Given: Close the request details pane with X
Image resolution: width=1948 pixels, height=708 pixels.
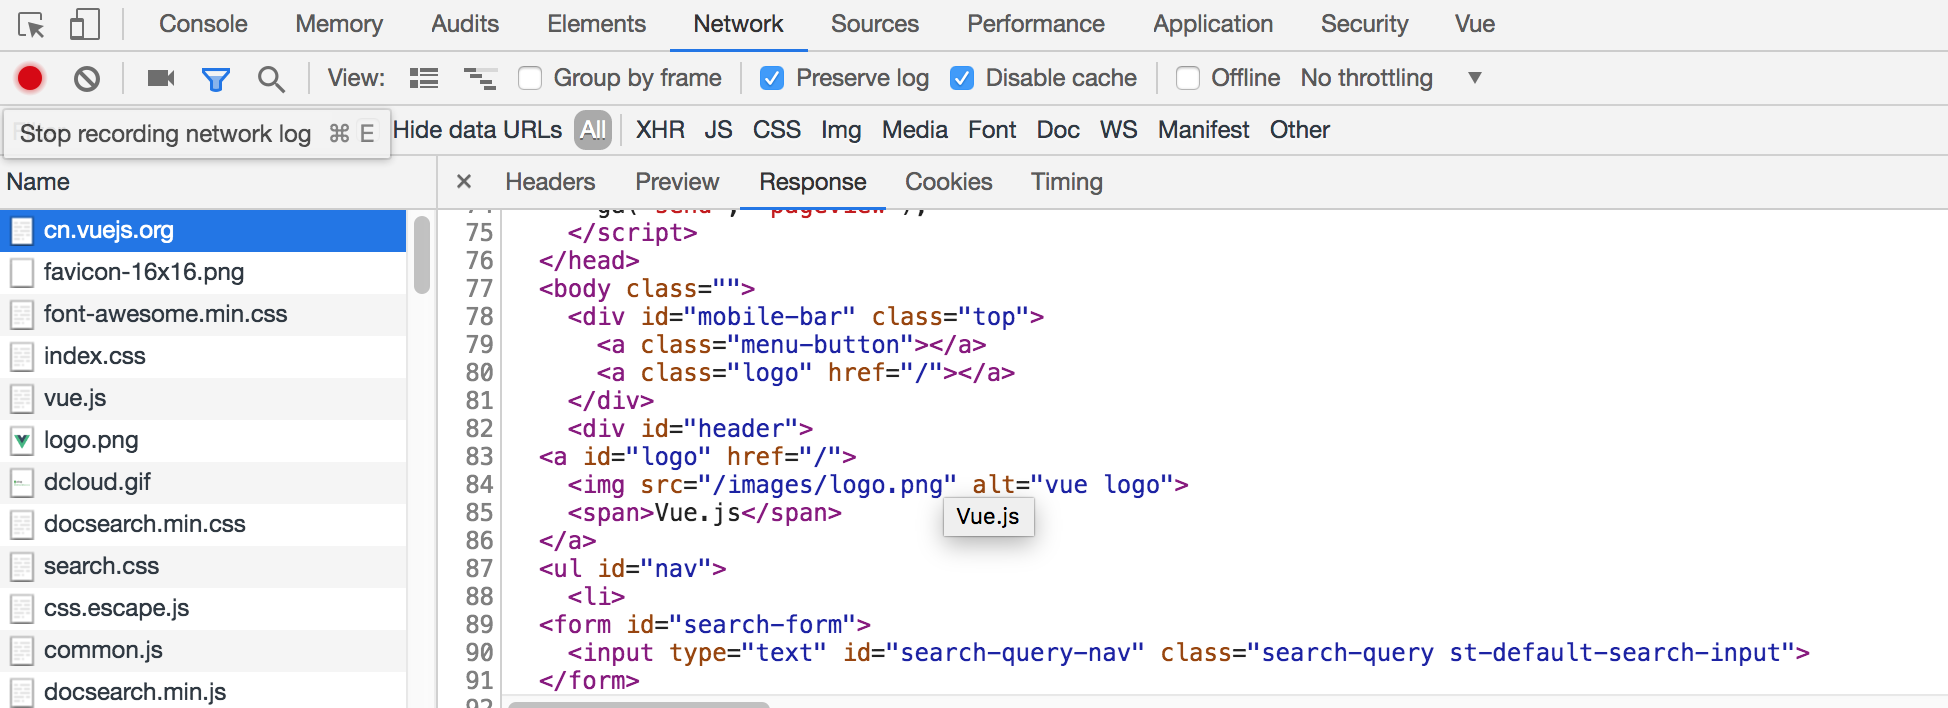Looking at the screenshot, I should tap(463, 182).
